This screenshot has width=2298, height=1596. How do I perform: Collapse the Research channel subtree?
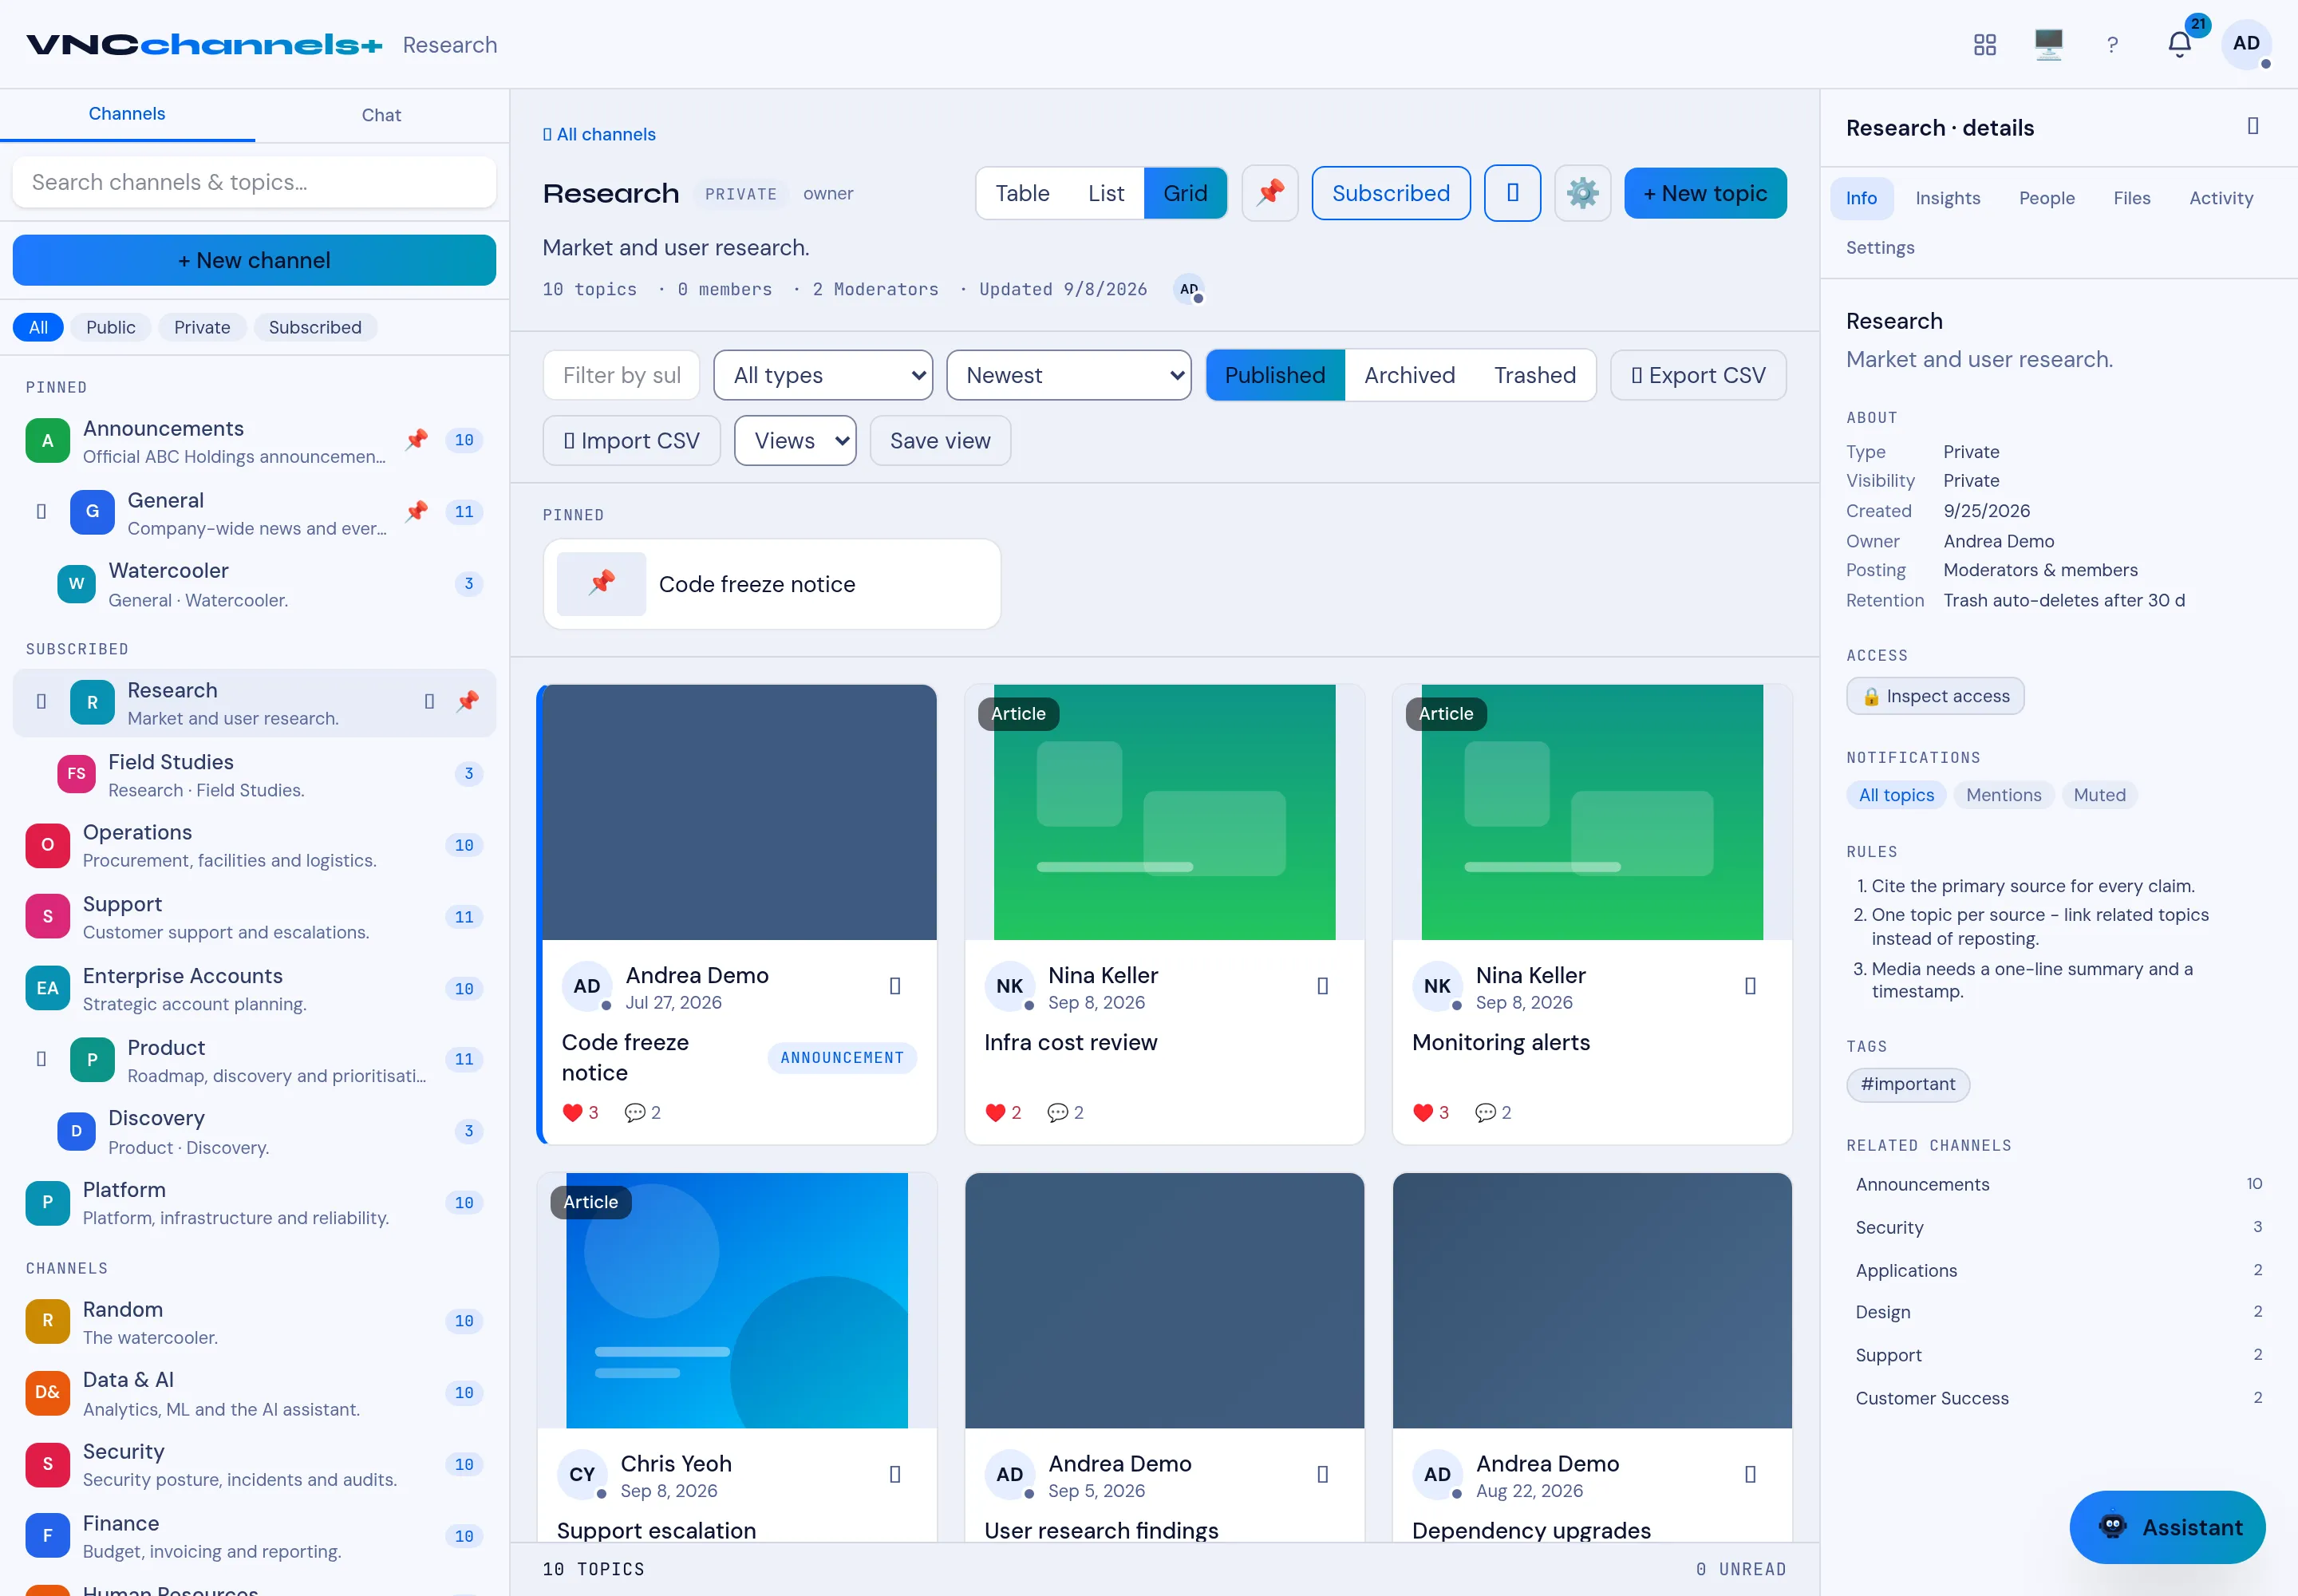pyautogui.click(x=41, y=702)
